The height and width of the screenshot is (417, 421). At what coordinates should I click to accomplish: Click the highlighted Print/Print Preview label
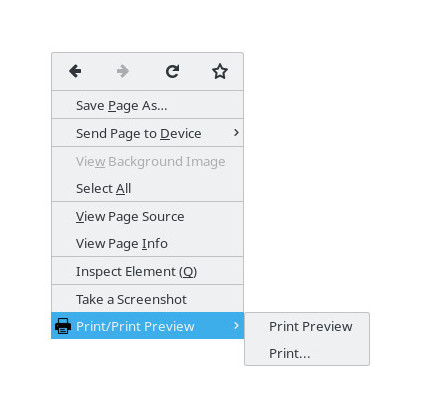135,326
